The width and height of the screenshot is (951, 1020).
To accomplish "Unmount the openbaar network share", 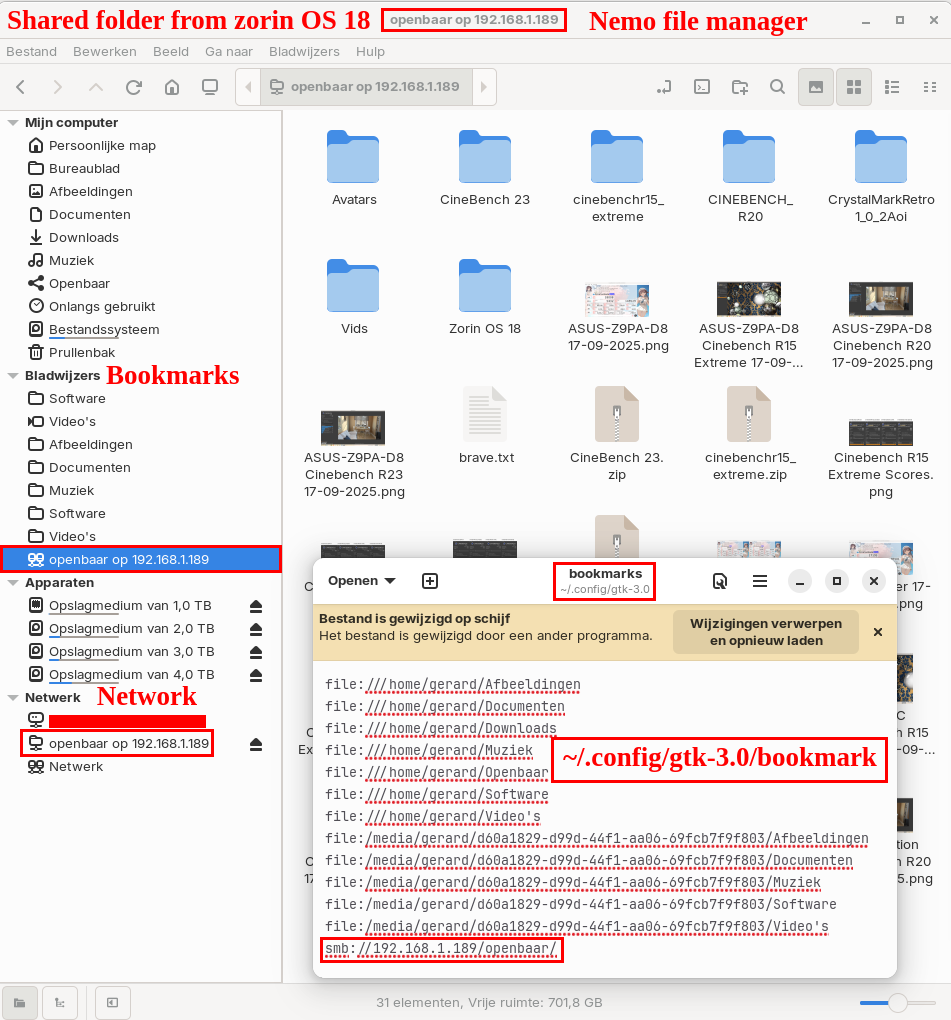I will (256, 744).
